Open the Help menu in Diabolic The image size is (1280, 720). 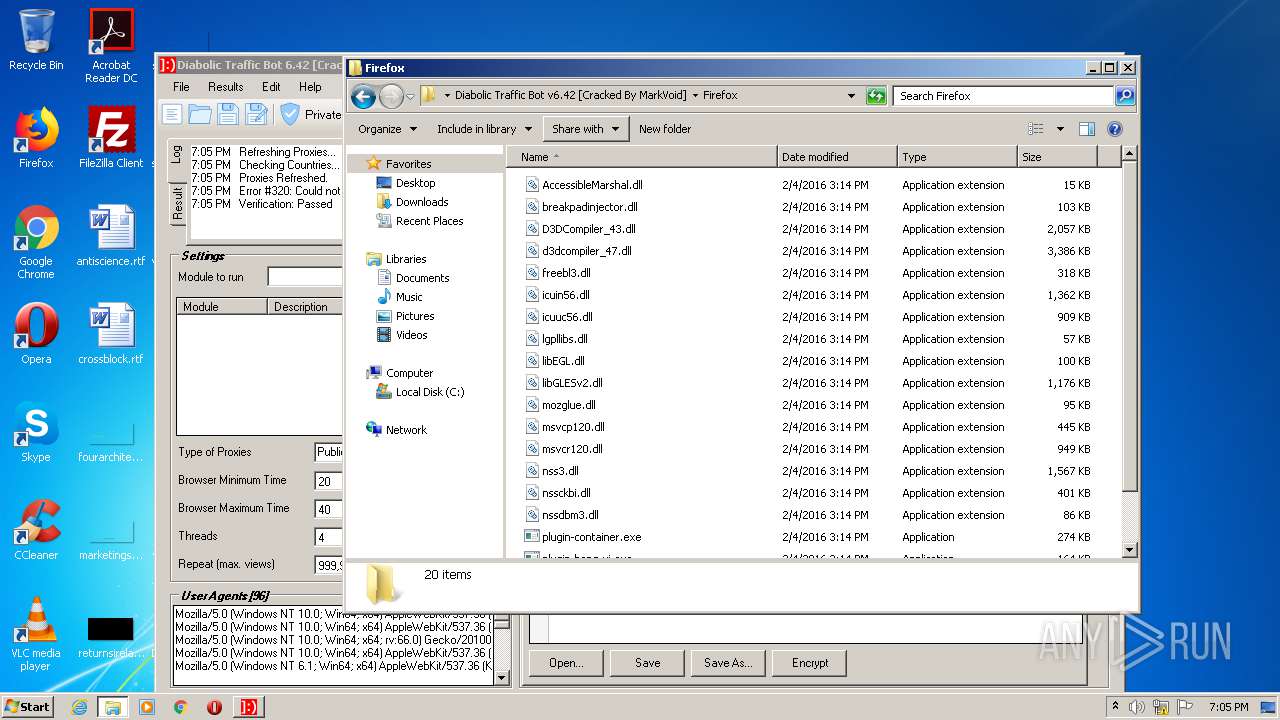tap(310, 87)
